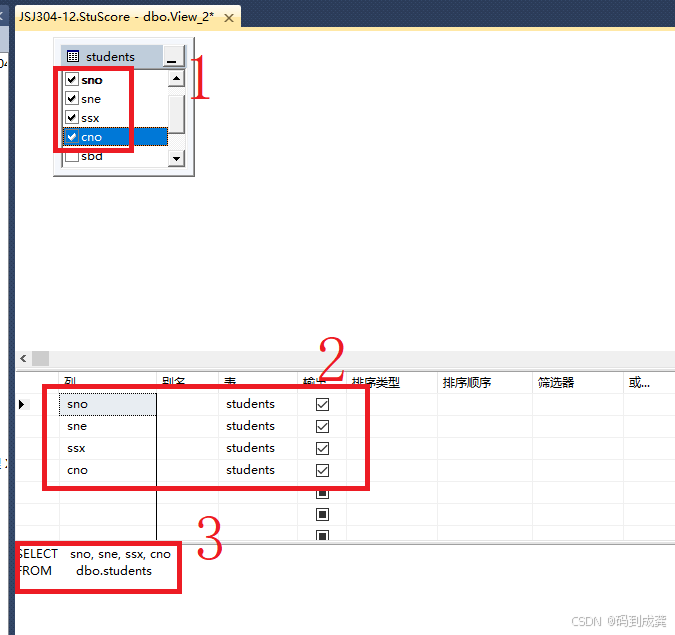The width and height of the screenshot is (675, 635).
Task: Toggle output checkbox for ssx row
Action: pyautogui.click(x=322, y=448)
